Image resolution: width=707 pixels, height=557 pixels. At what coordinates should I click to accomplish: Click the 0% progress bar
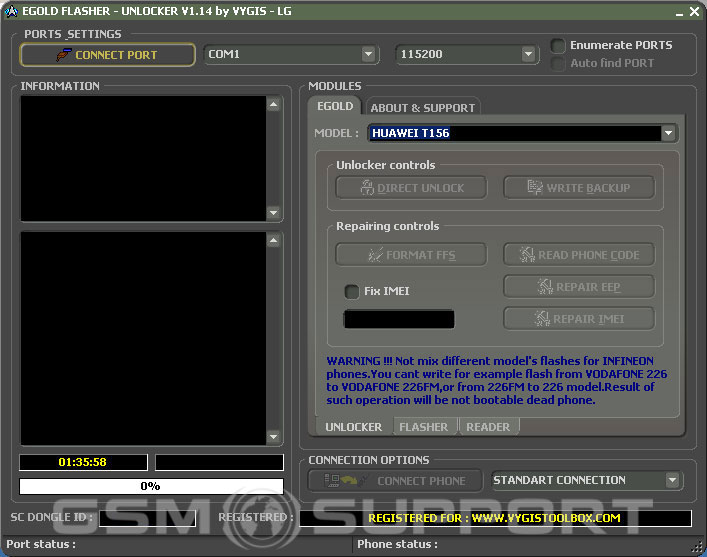coord(152,486)
